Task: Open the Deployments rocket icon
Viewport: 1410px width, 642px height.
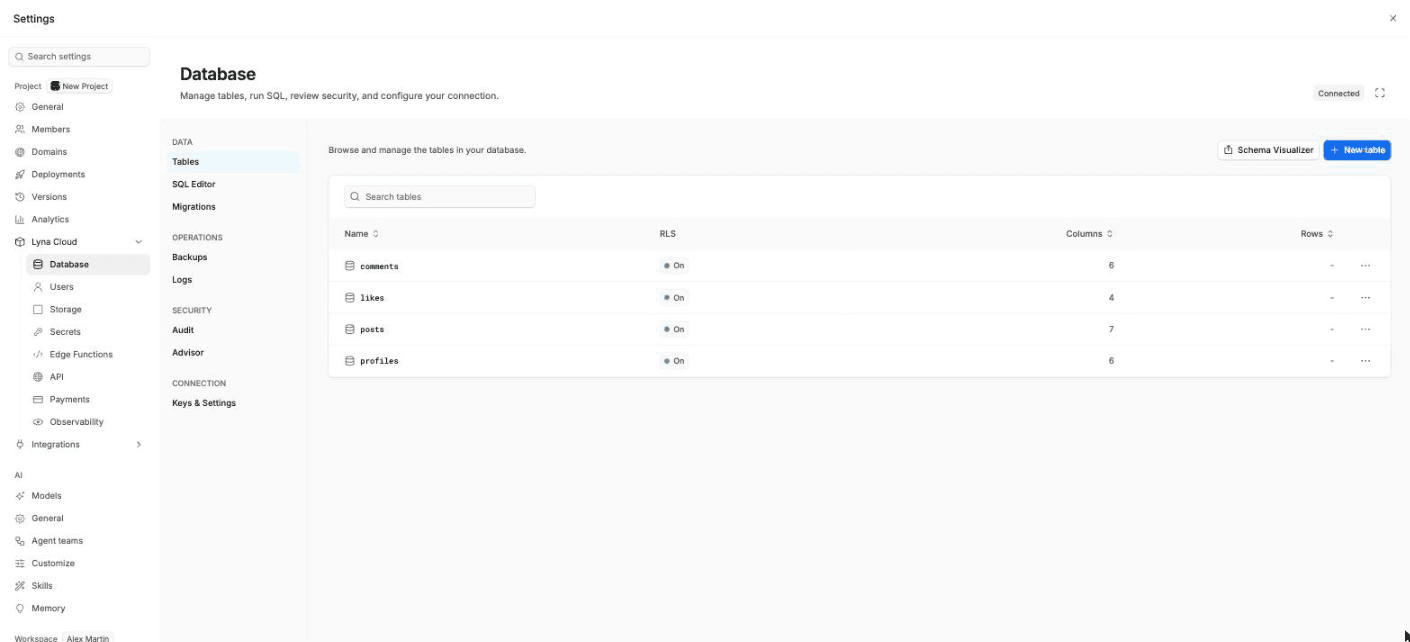Action: tap(20, 174)
